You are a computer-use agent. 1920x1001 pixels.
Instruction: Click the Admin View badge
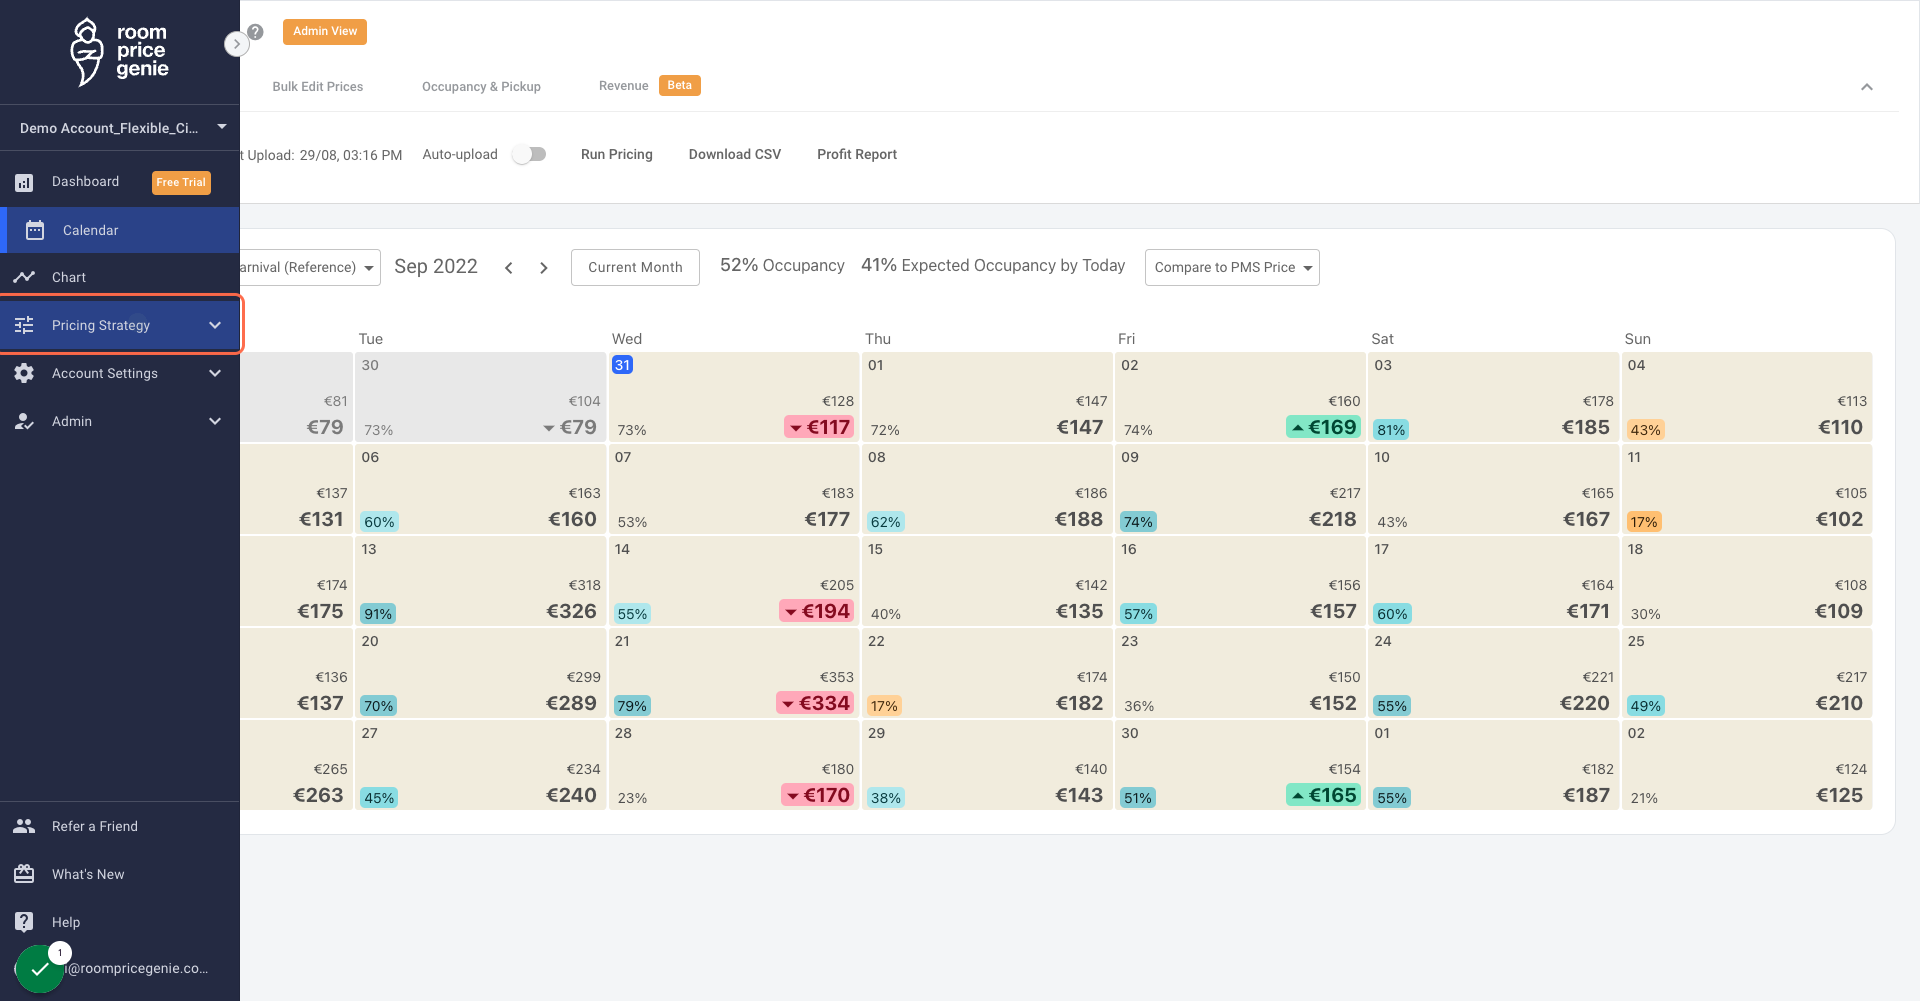tap(325, 32)
